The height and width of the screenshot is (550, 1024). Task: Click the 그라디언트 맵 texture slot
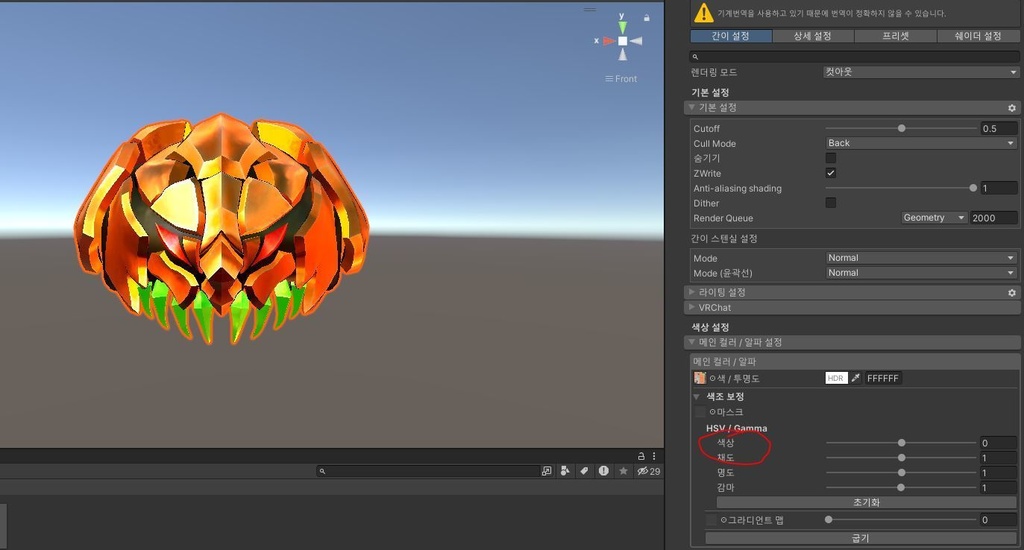point(711,520)
